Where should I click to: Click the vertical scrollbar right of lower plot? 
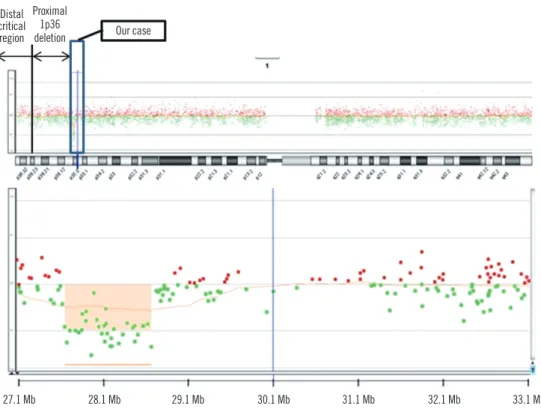(532, 274)
